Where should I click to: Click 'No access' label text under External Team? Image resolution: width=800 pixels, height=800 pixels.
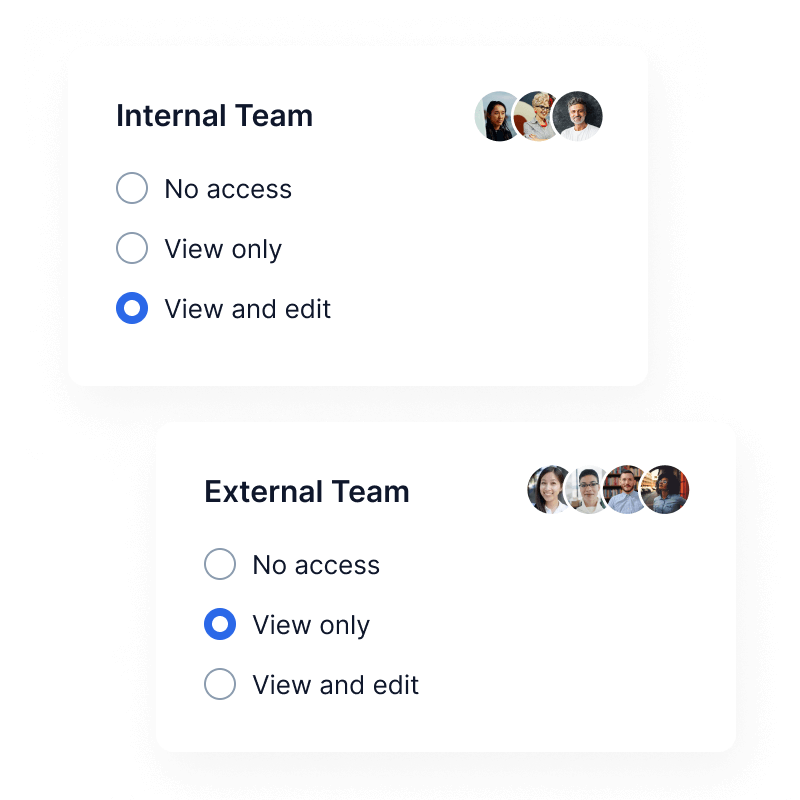316,565
